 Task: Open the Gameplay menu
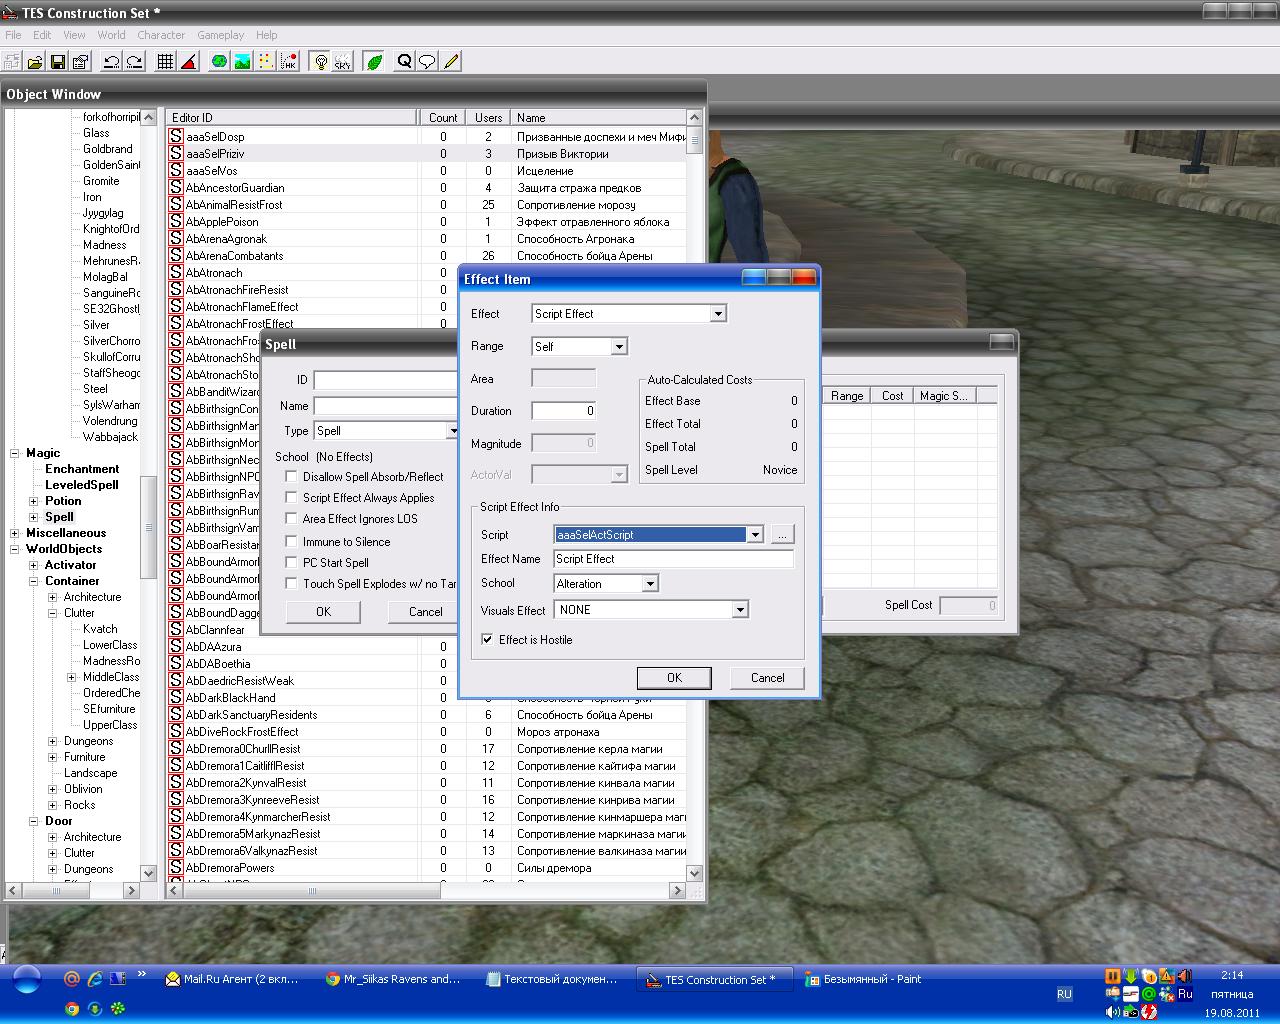pyautogui.click(x=220, y=35)
